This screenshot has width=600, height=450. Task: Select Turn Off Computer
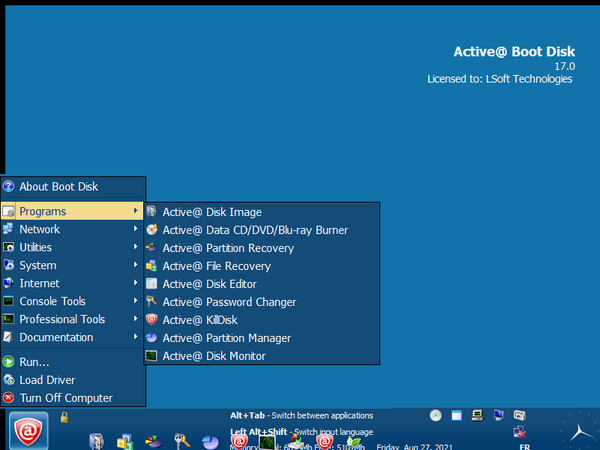point(73,398)
